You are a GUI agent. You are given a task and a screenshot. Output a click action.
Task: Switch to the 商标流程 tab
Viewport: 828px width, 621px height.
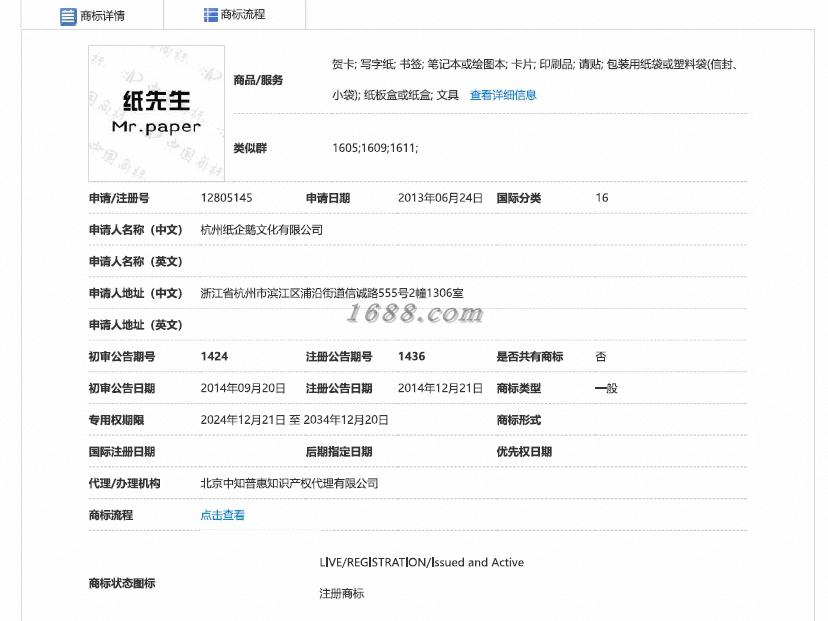(x=234, y=14)
